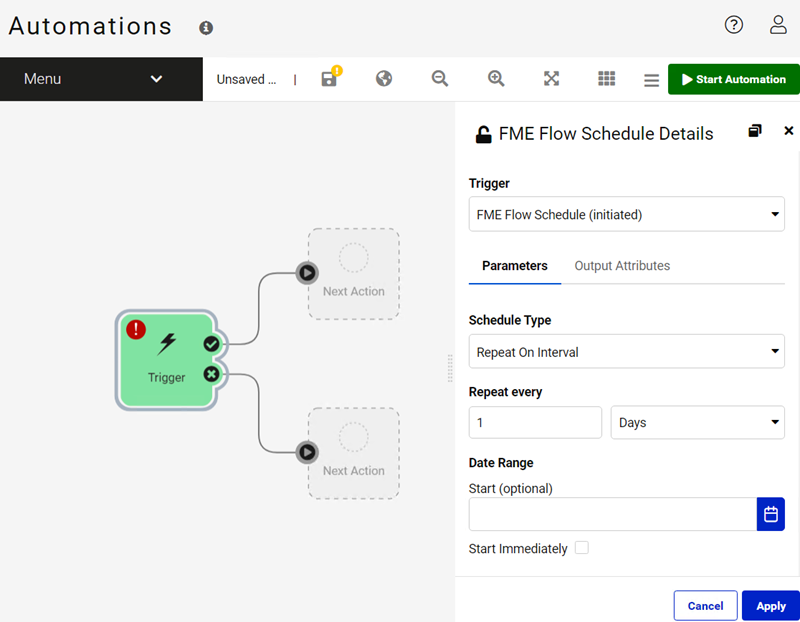Zoom out on the automation canvas
Viewport: 800px width, 622px height.
pos(440,79)
